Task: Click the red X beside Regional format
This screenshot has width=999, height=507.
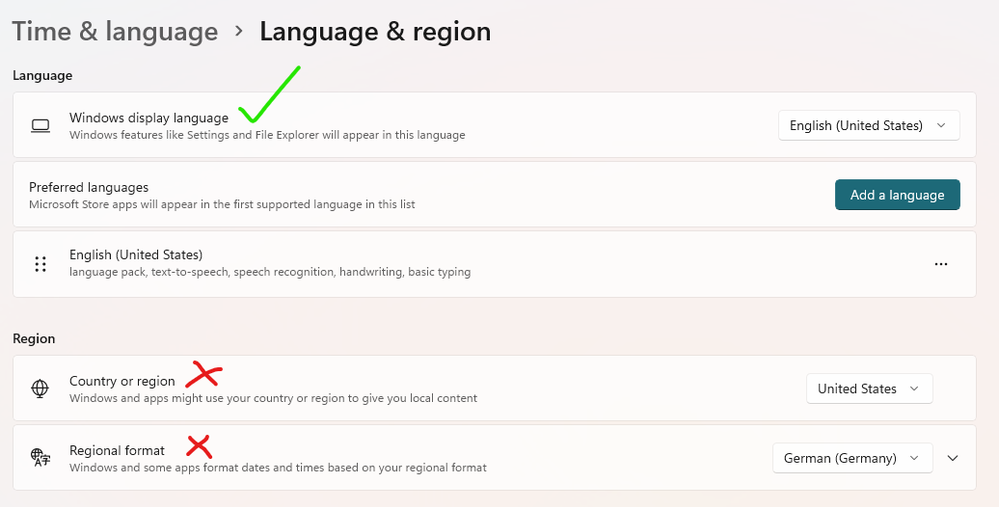Action: pyautogui.click(x=198, y=446)
